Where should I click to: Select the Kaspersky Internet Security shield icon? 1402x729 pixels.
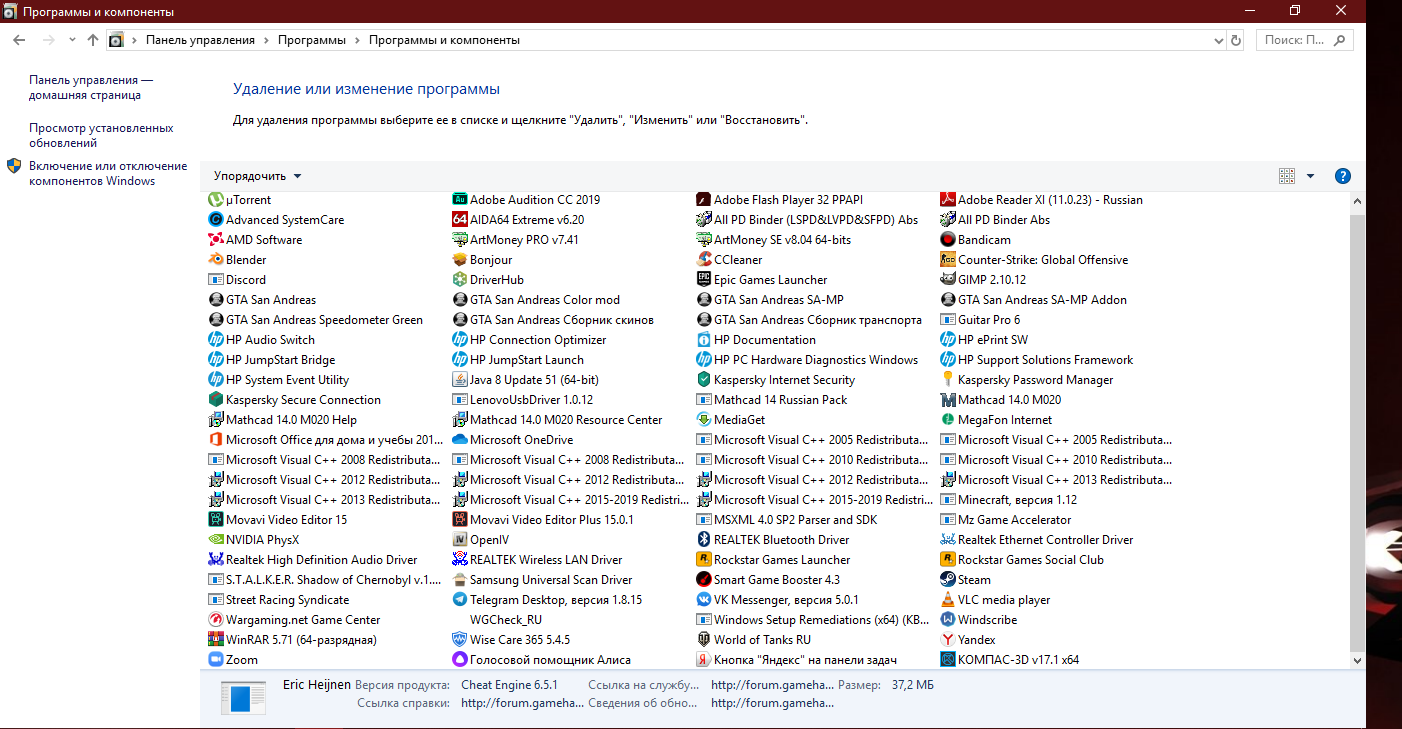704,380
